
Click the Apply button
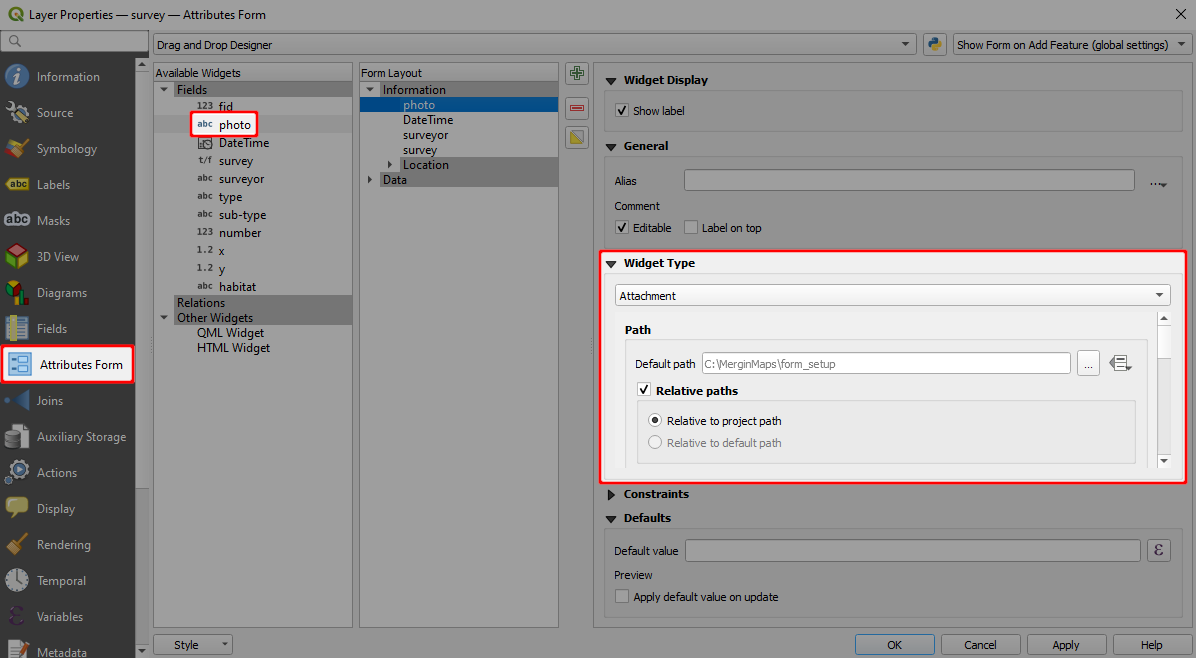click(x=1066, y=644)
